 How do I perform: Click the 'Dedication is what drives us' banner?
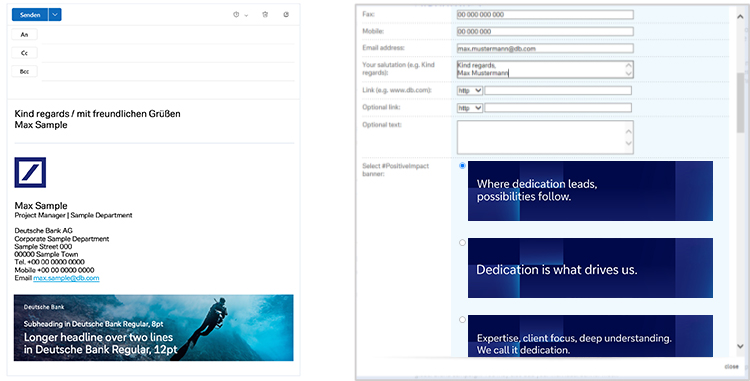tap(590, 268)
